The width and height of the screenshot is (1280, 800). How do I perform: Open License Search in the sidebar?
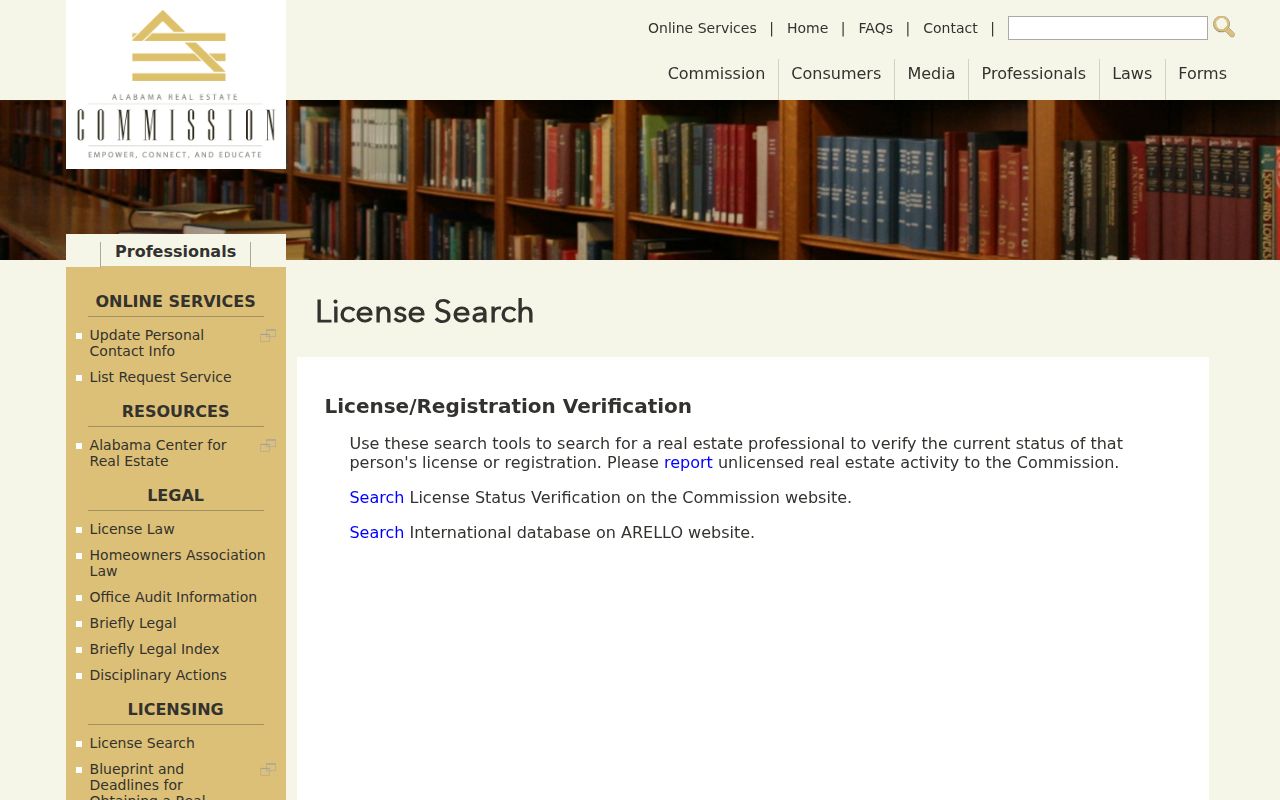[142, 743]
